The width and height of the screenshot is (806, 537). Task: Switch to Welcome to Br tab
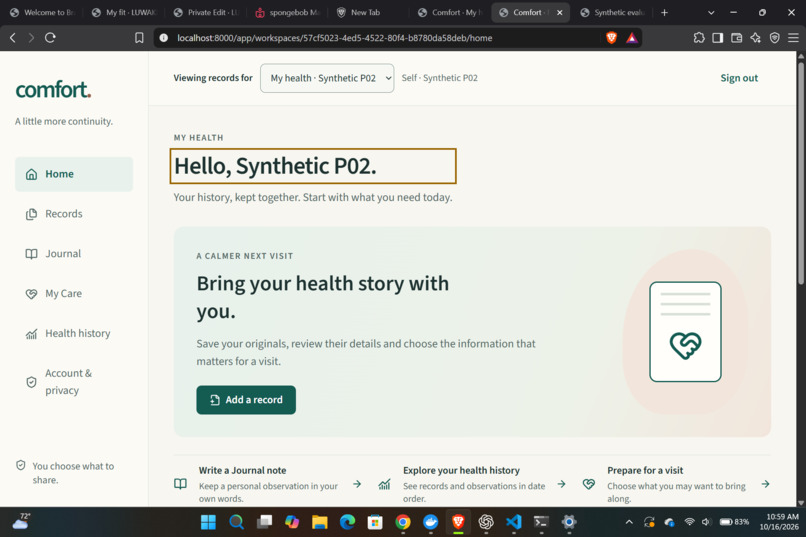click(43, 12)
